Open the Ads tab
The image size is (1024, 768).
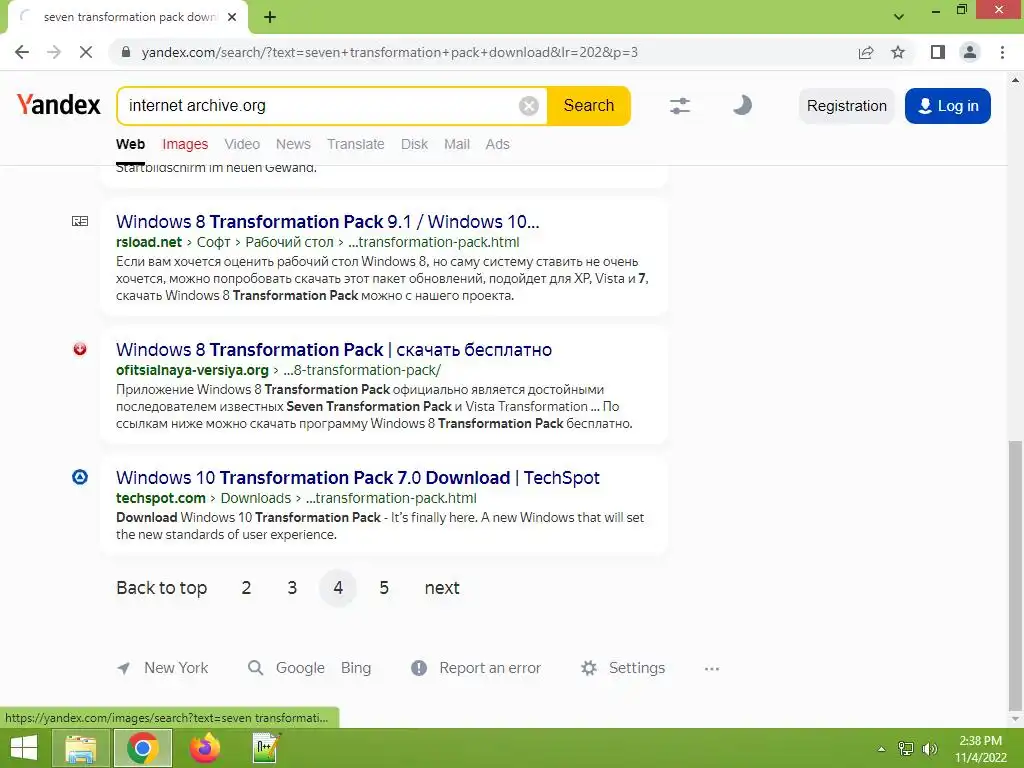click(x=498, y=144)
